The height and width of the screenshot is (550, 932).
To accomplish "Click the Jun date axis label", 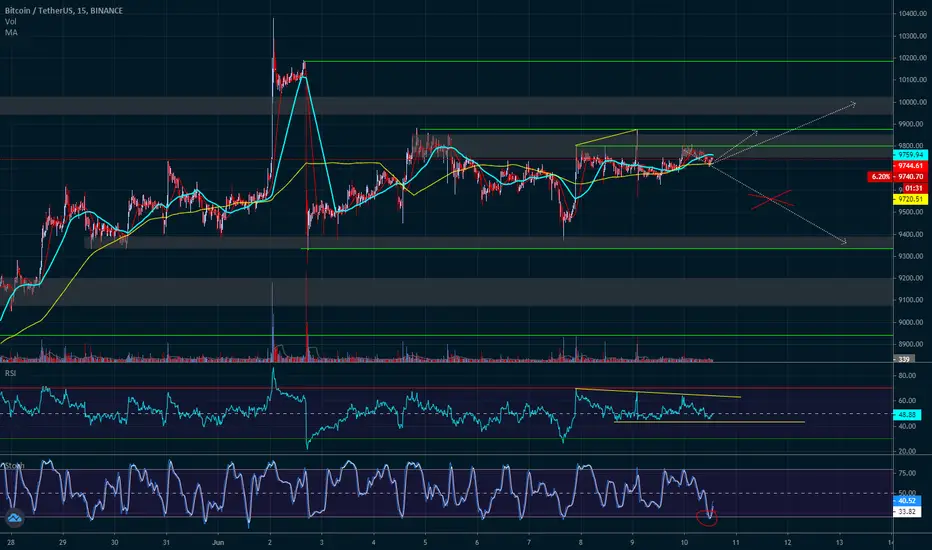I will [218, 542].
